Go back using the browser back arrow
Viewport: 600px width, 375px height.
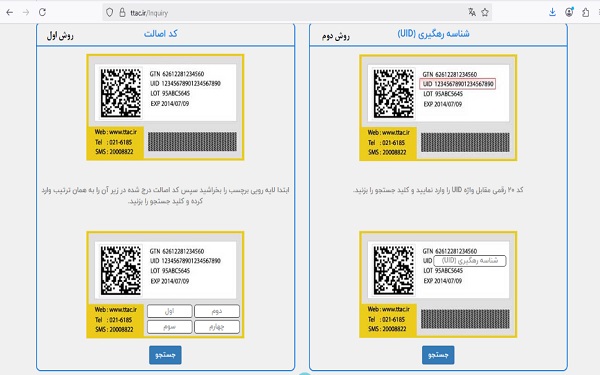pos(10,13)
